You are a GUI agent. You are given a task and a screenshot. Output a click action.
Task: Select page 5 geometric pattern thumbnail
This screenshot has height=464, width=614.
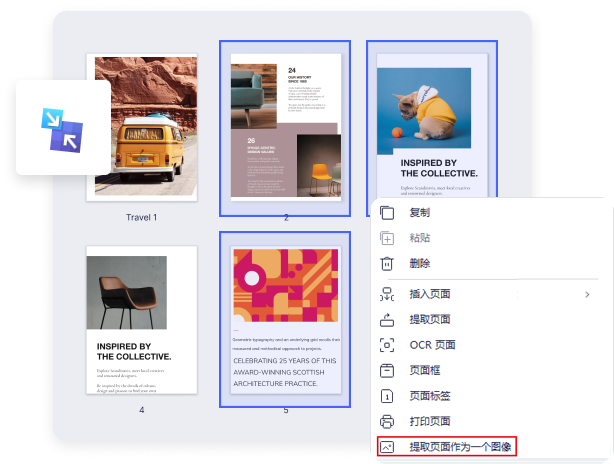point(285,319)
